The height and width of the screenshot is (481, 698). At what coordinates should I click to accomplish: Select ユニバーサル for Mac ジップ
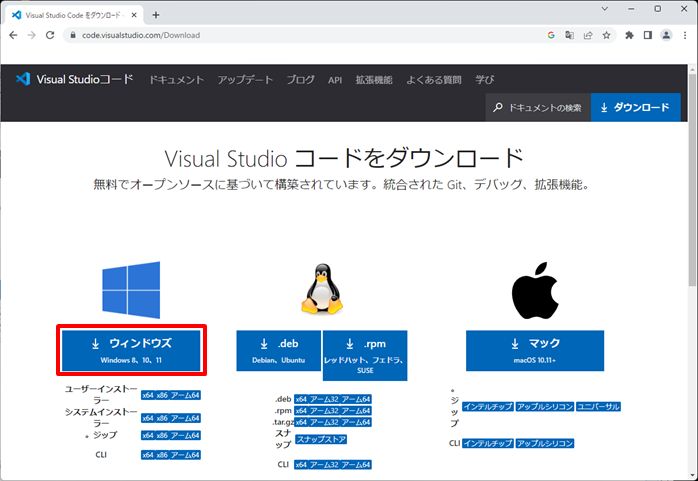click(598, 407)
